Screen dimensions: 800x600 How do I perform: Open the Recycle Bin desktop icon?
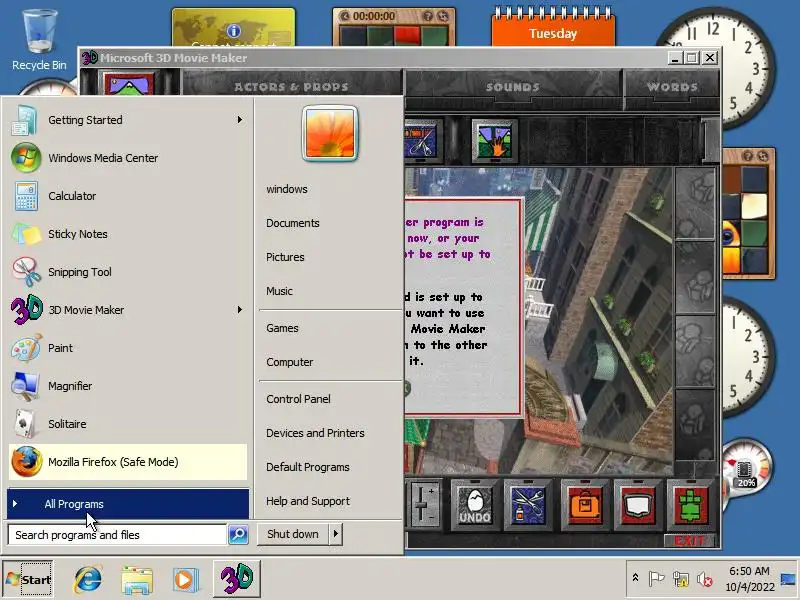(39, 41)
